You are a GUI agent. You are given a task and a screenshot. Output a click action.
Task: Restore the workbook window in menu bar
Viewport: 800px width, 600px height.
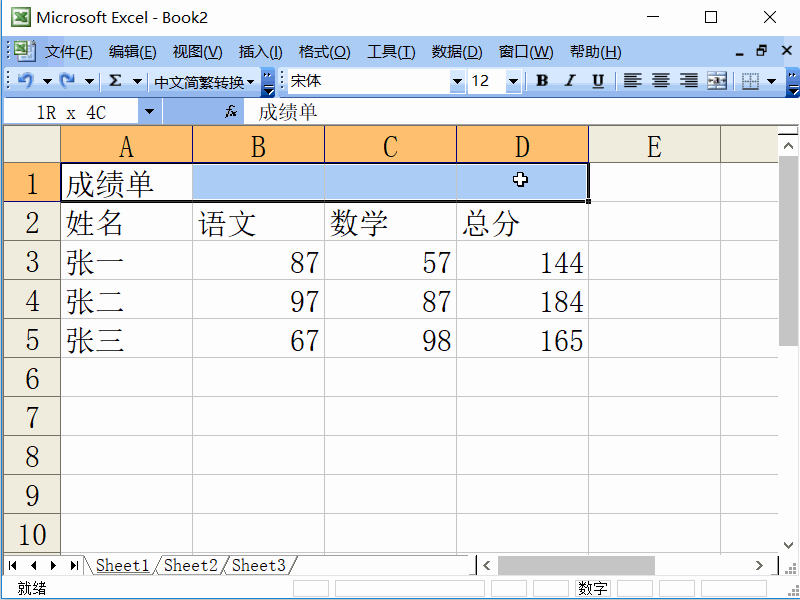point(762,51)
